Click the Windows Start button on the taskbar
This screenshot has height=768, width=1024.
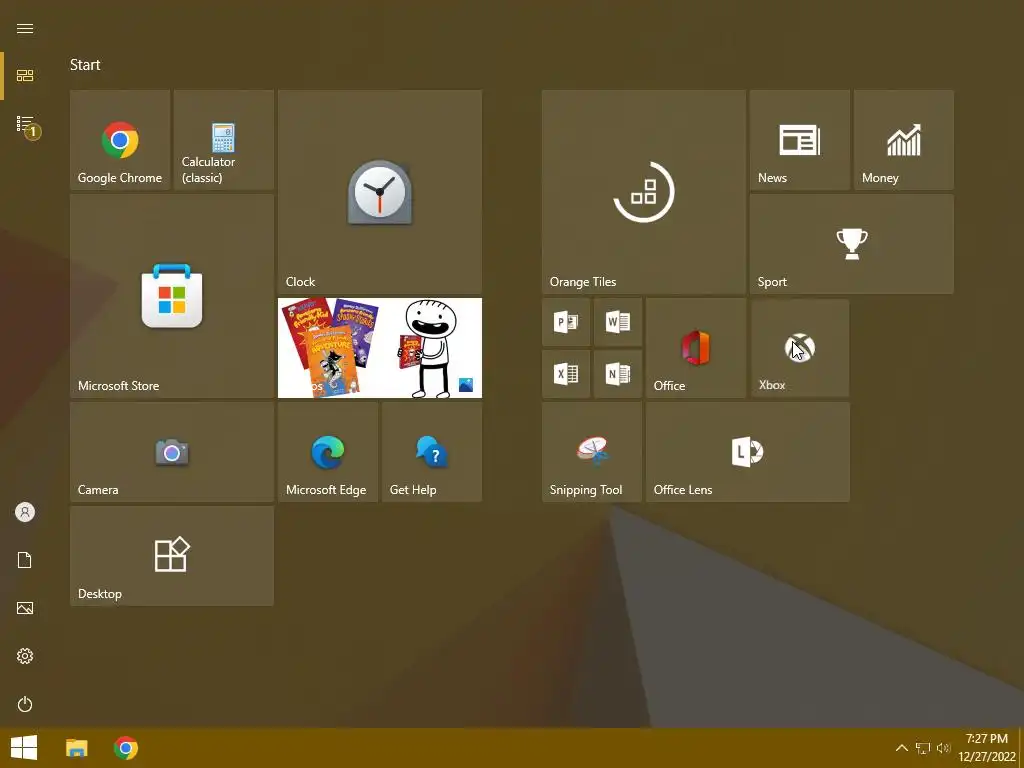pos(24,748)
